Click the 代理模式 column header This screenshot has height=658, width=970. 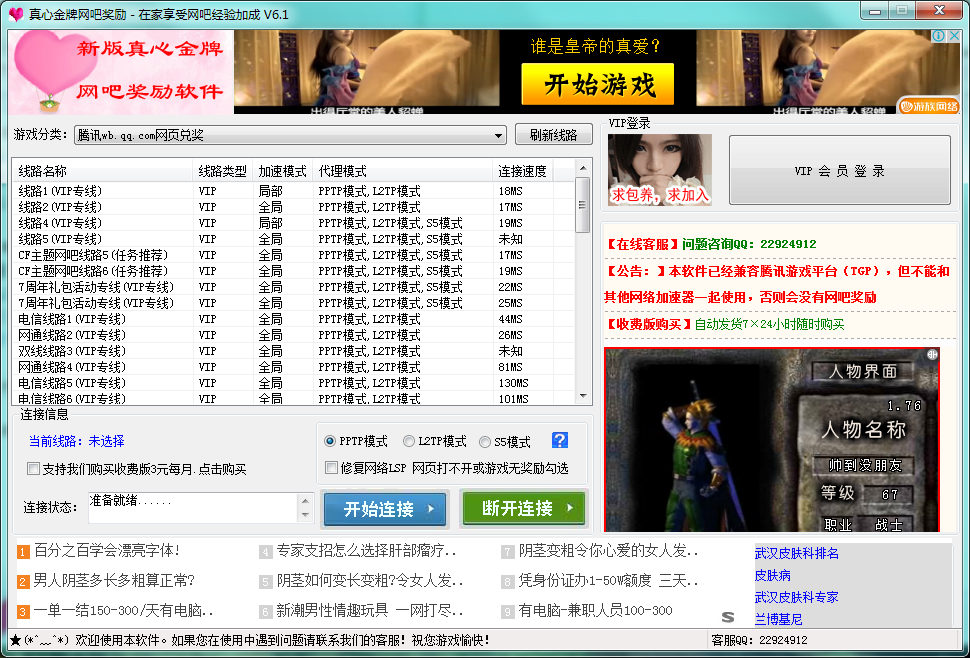point(403,171)
